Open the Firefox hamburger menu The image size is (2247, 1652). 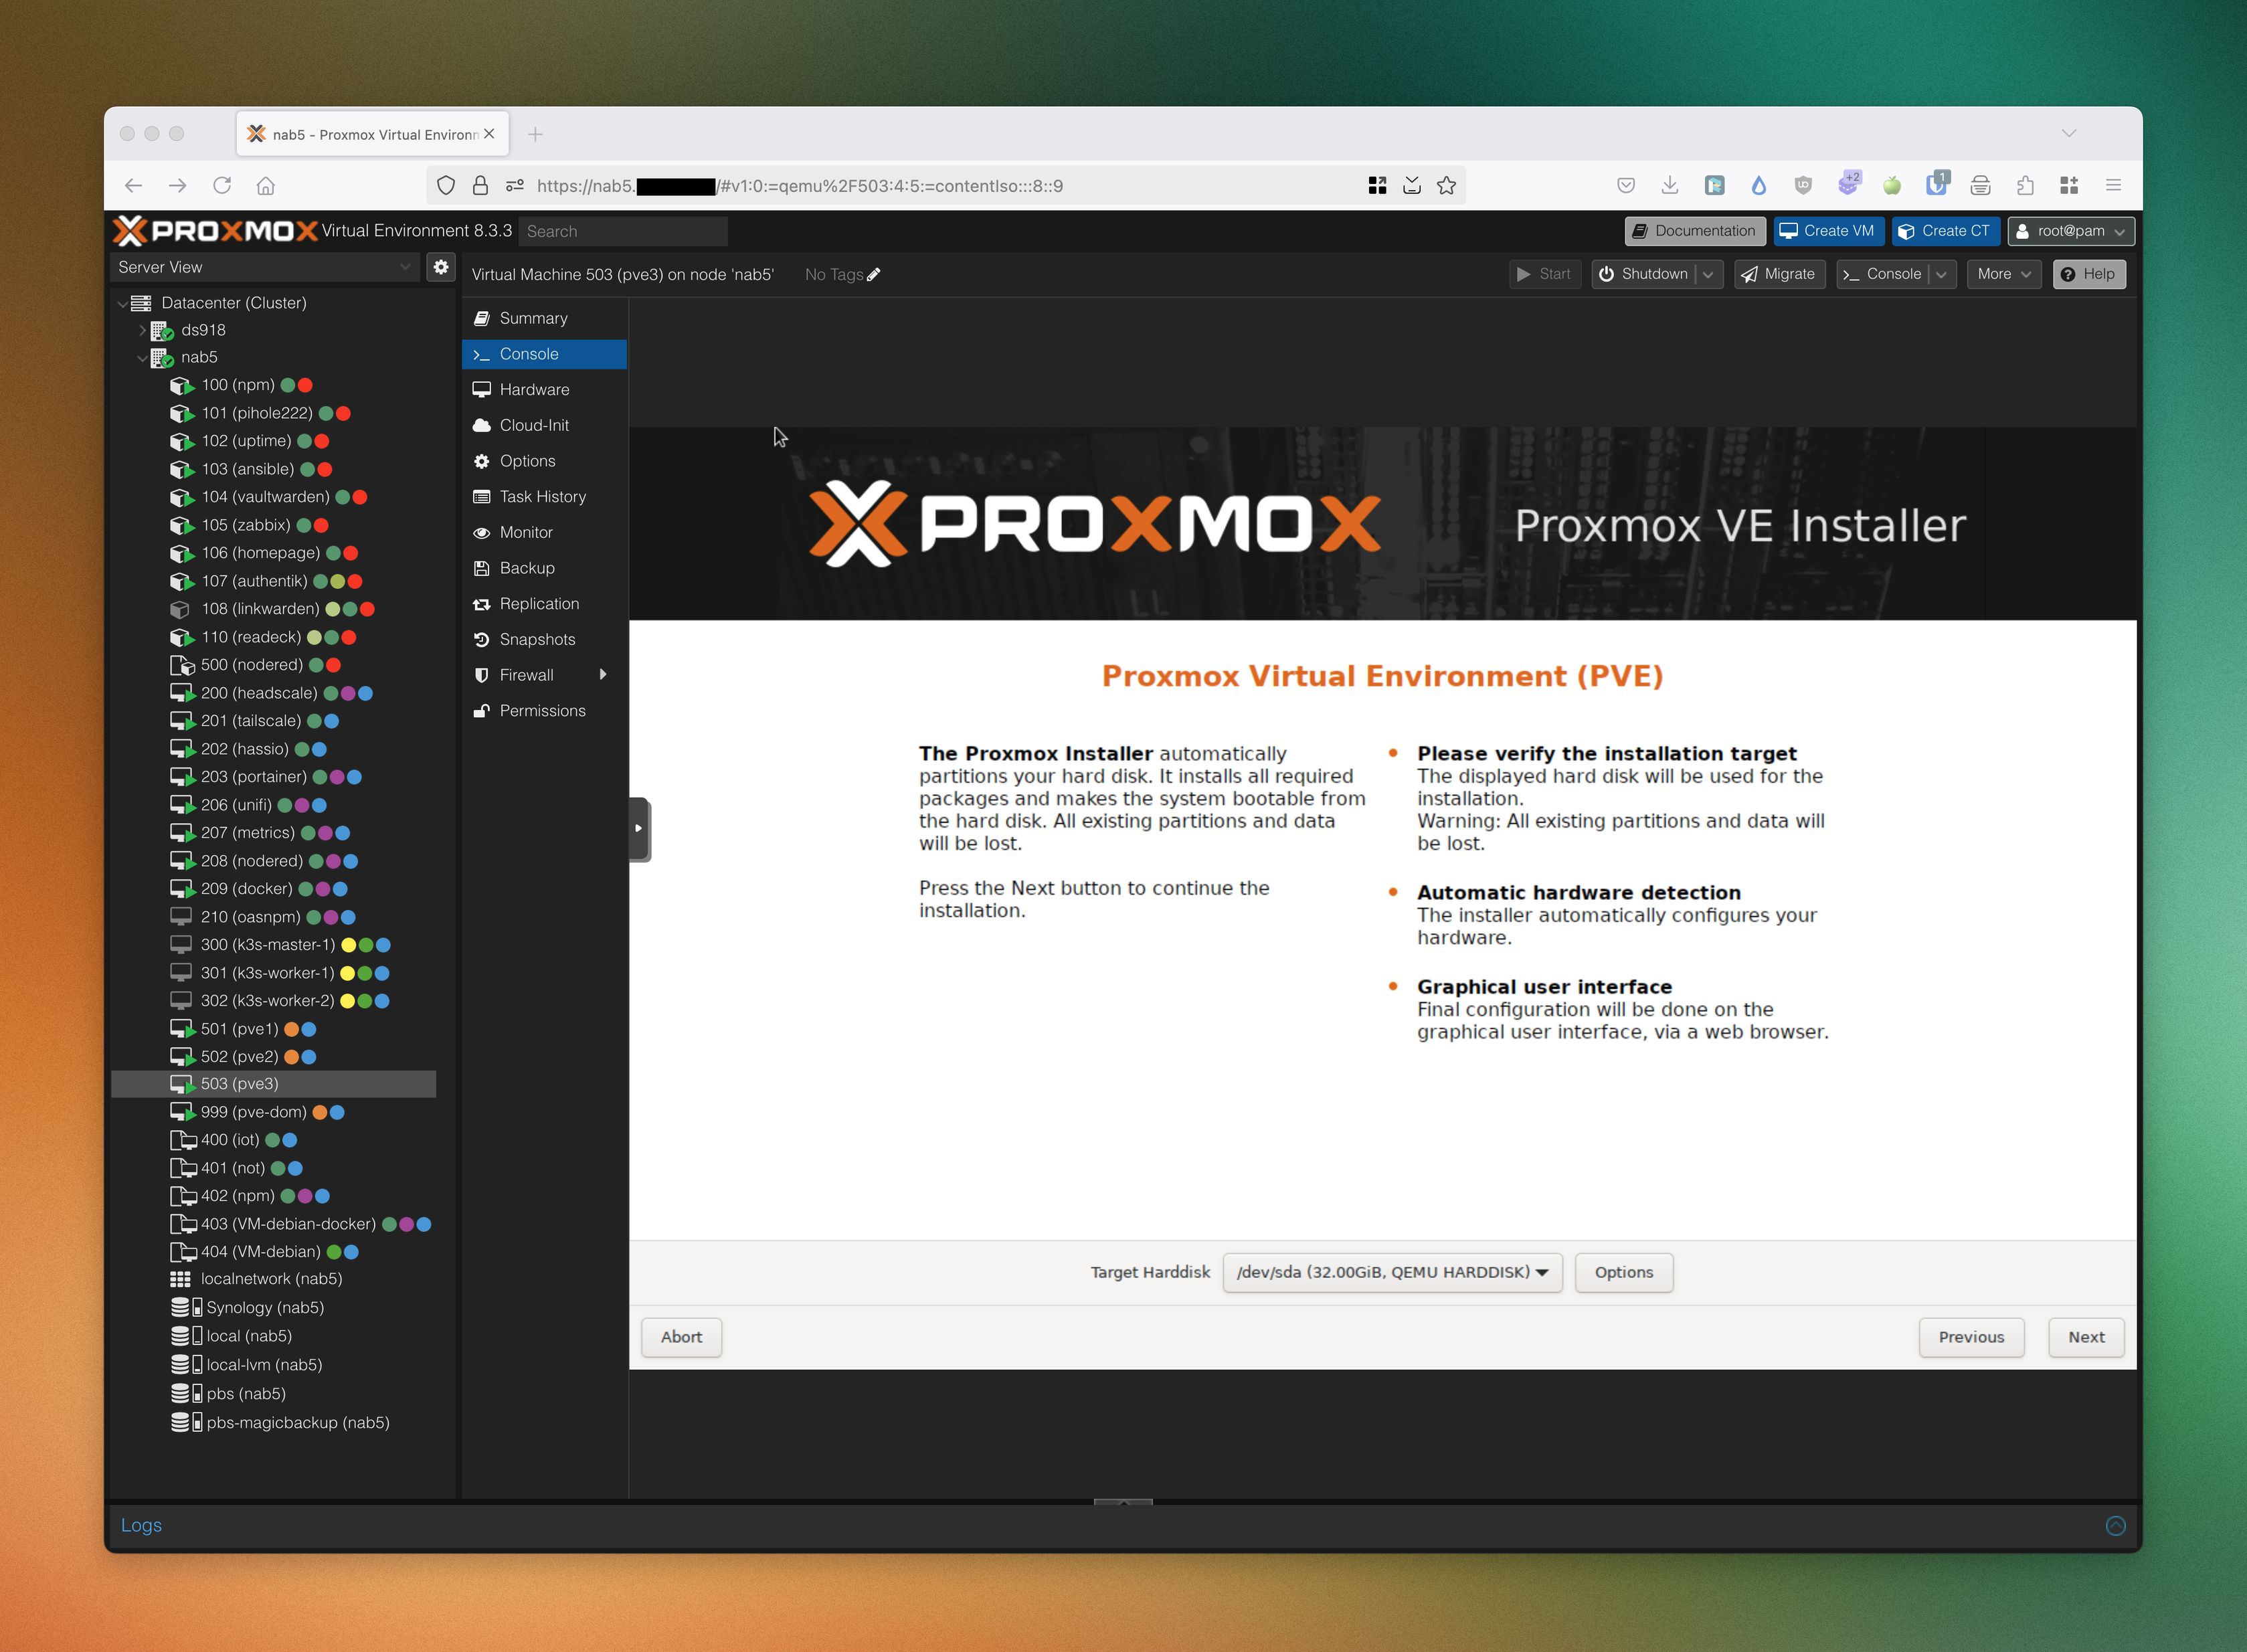[2113, 185]
